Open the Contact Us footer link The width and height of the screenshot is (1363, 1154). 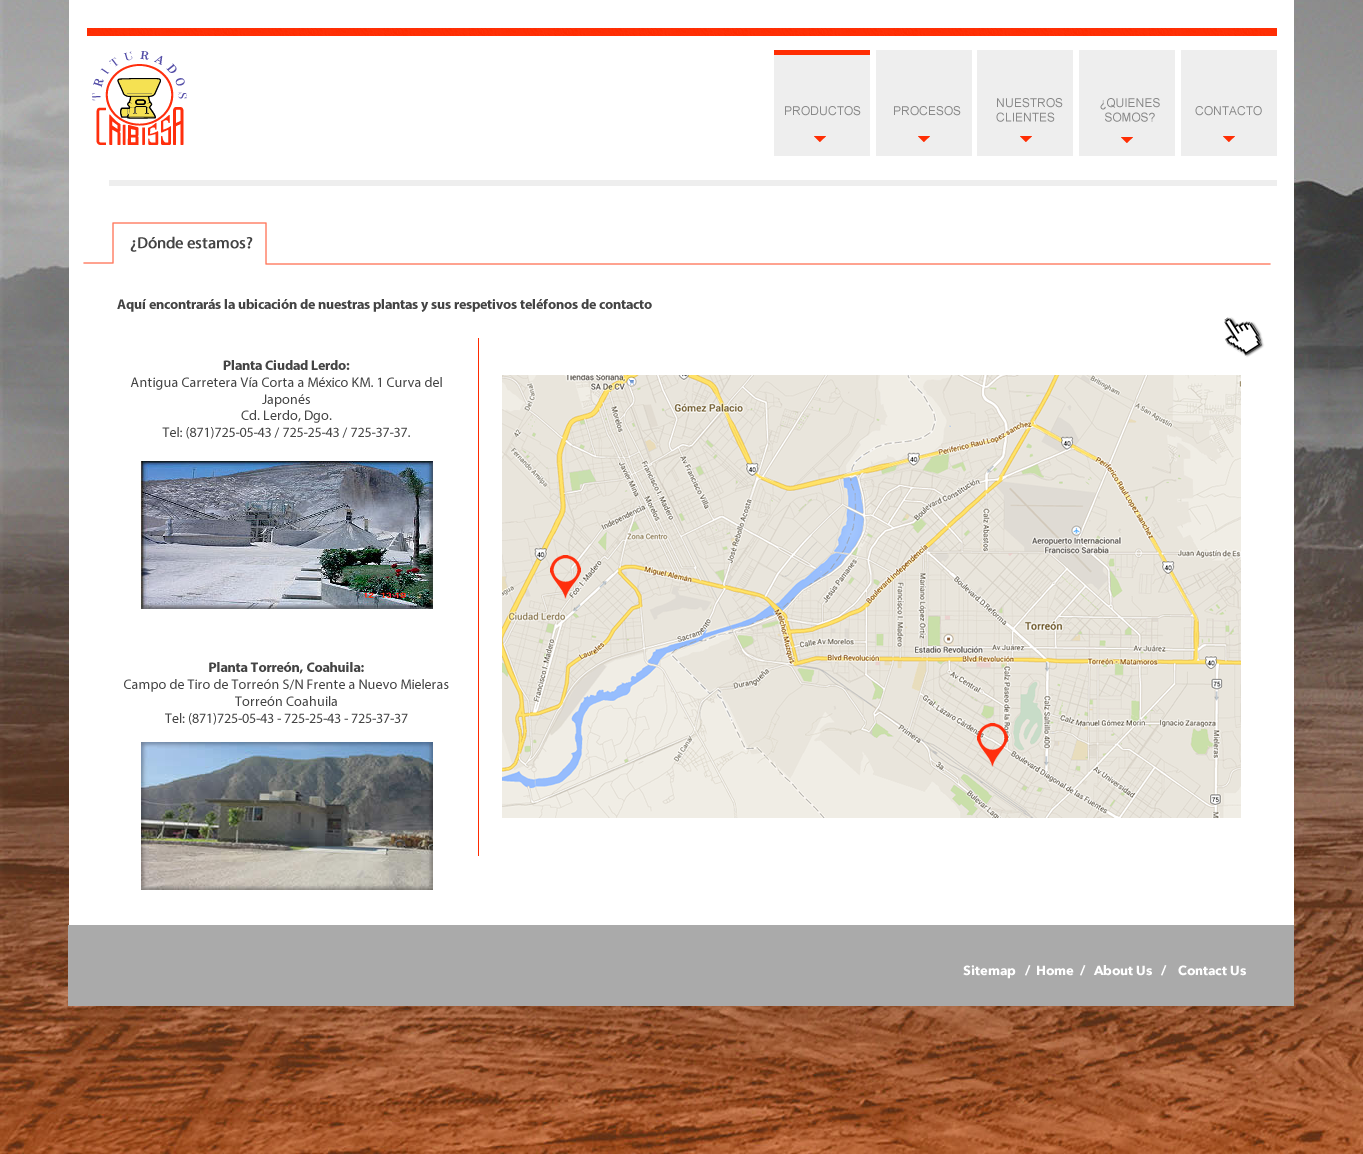point(1212,970)
